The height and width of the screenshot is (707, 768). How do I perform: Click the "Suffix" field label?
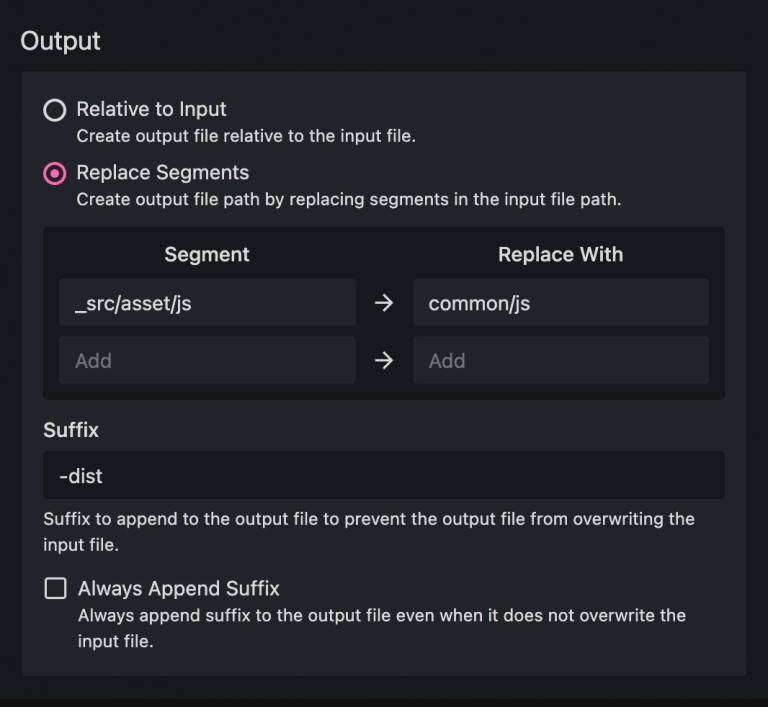[71, 430]
